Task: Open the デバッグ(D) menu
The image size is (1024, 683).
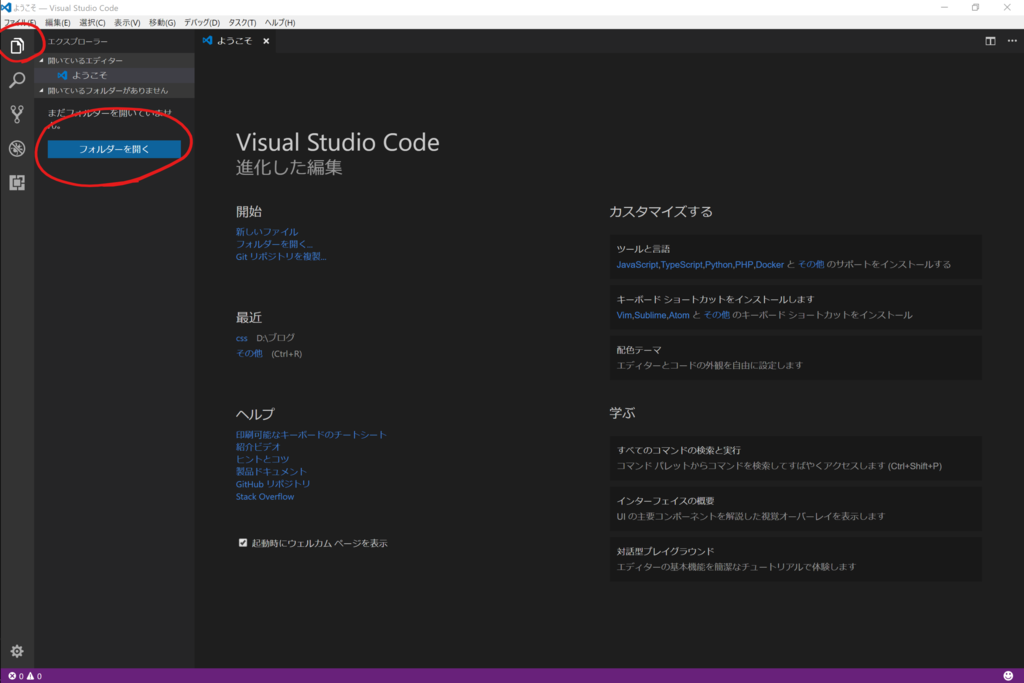Action: (x=202, y=22)
